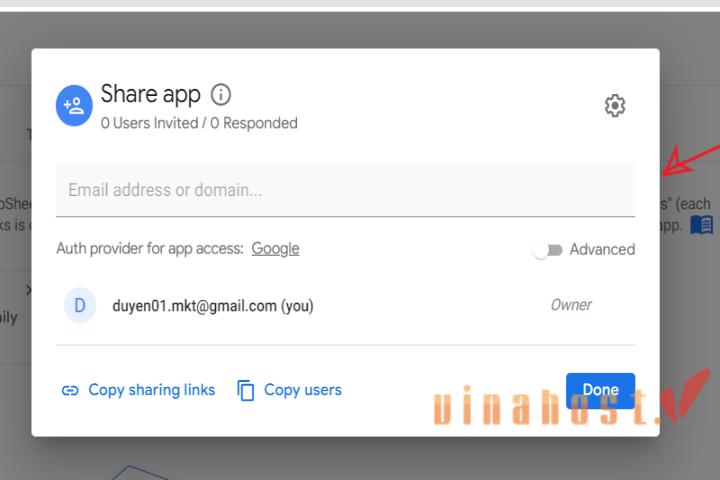Click the 0 Users Invited / 0 Responded text
The height and width of the screenshot is (480, 720).
coord(199,123)
